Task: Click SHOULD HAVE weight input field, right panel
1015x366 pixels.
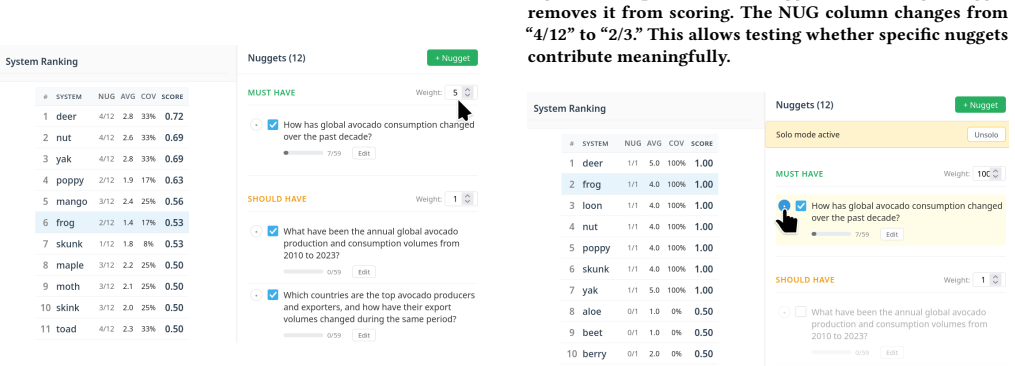Action: [982, 280]
